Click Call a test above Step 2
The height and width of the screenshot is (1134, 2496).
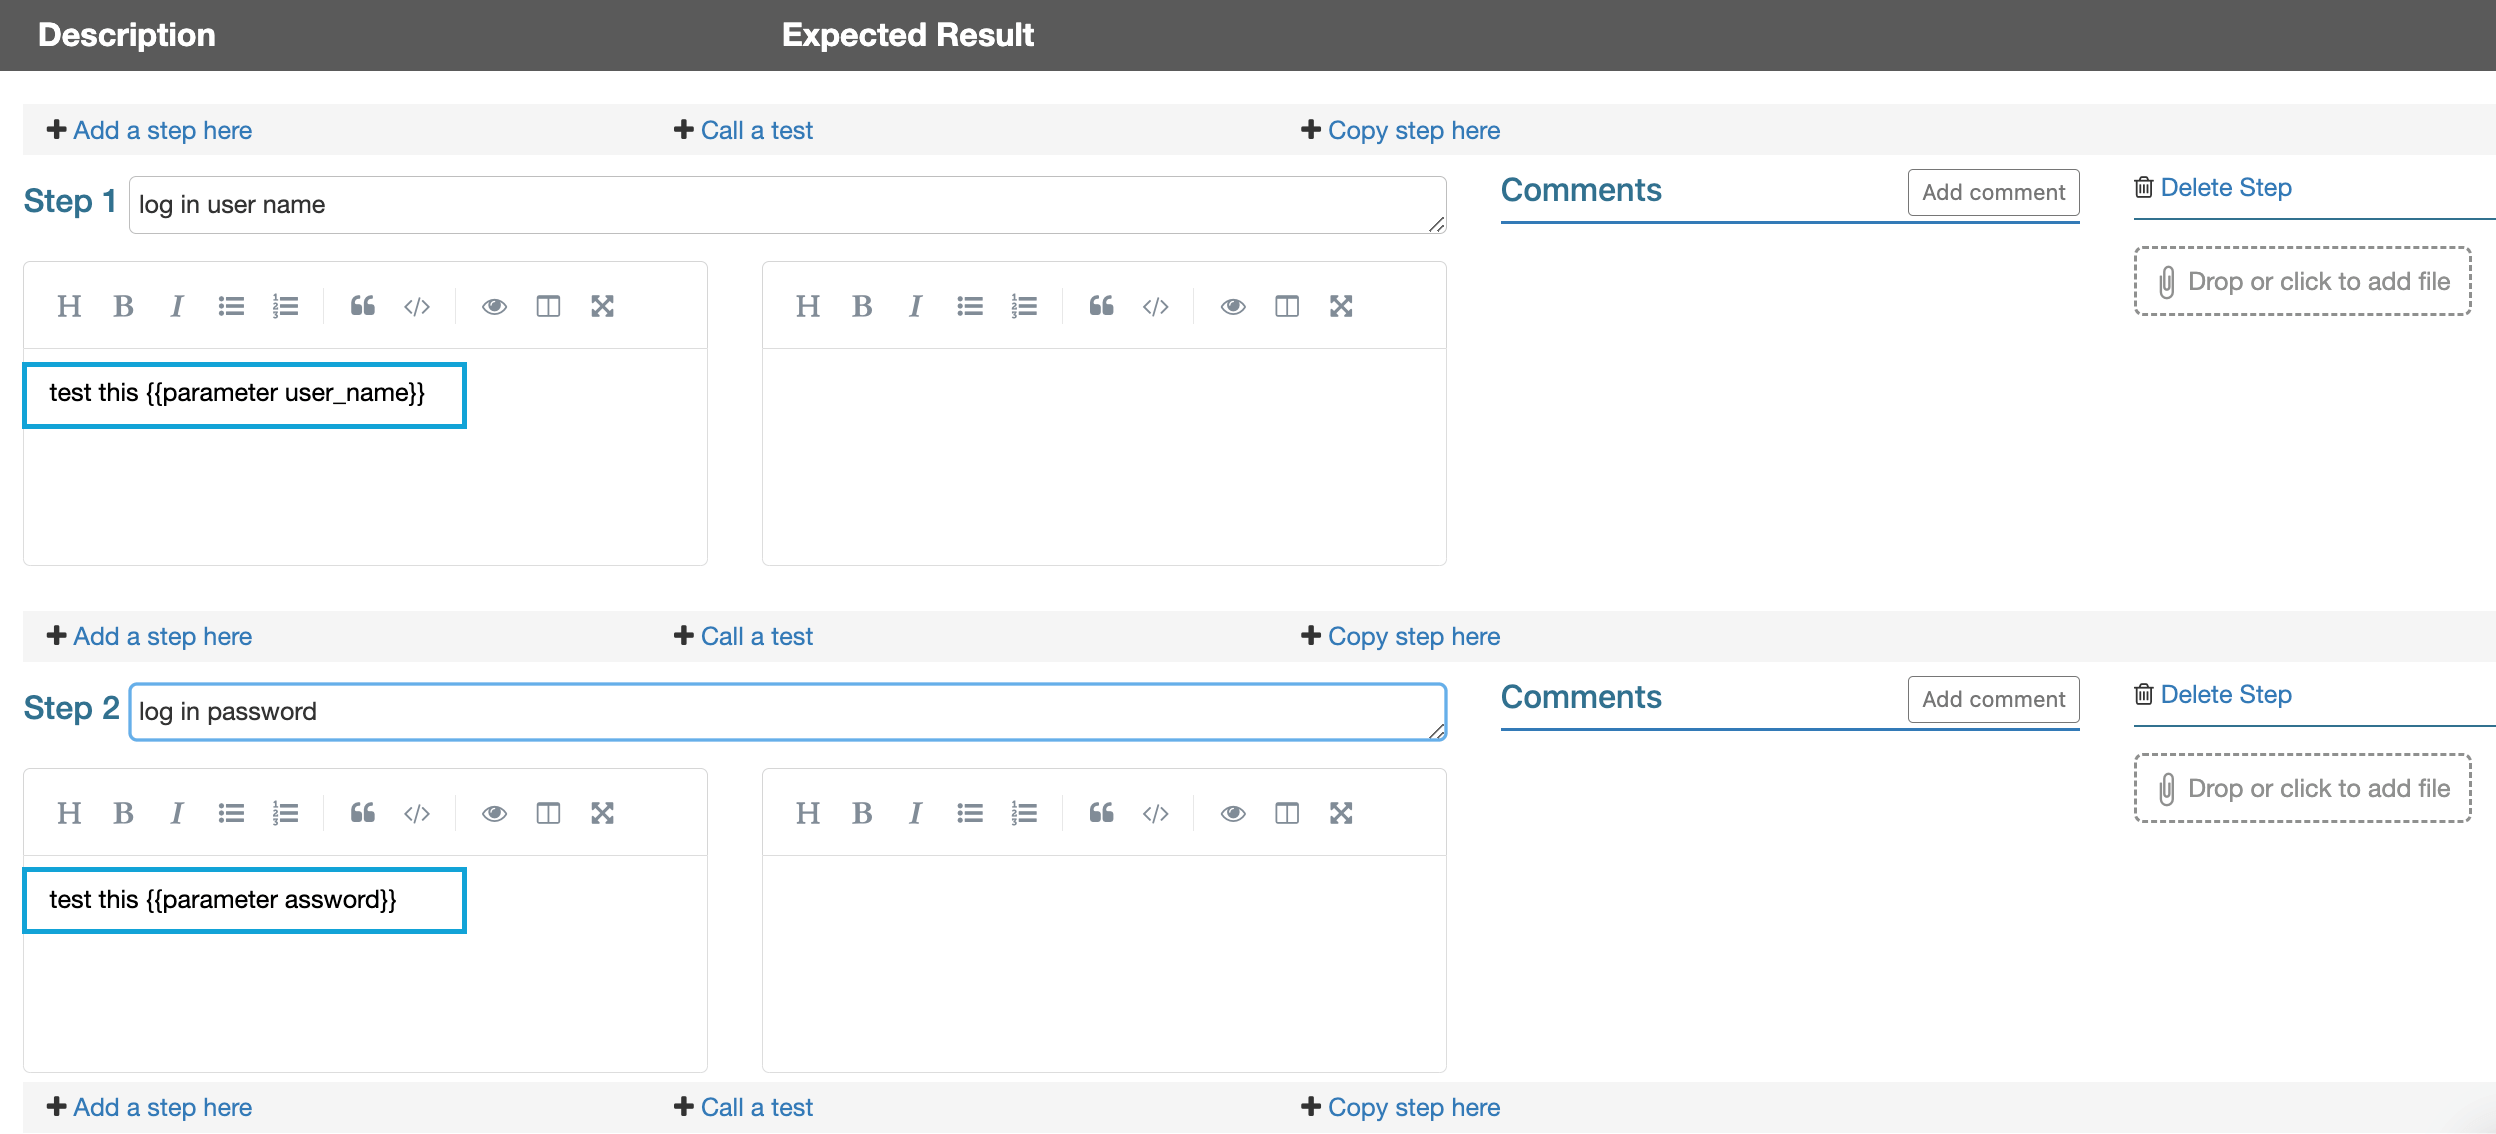756,636
